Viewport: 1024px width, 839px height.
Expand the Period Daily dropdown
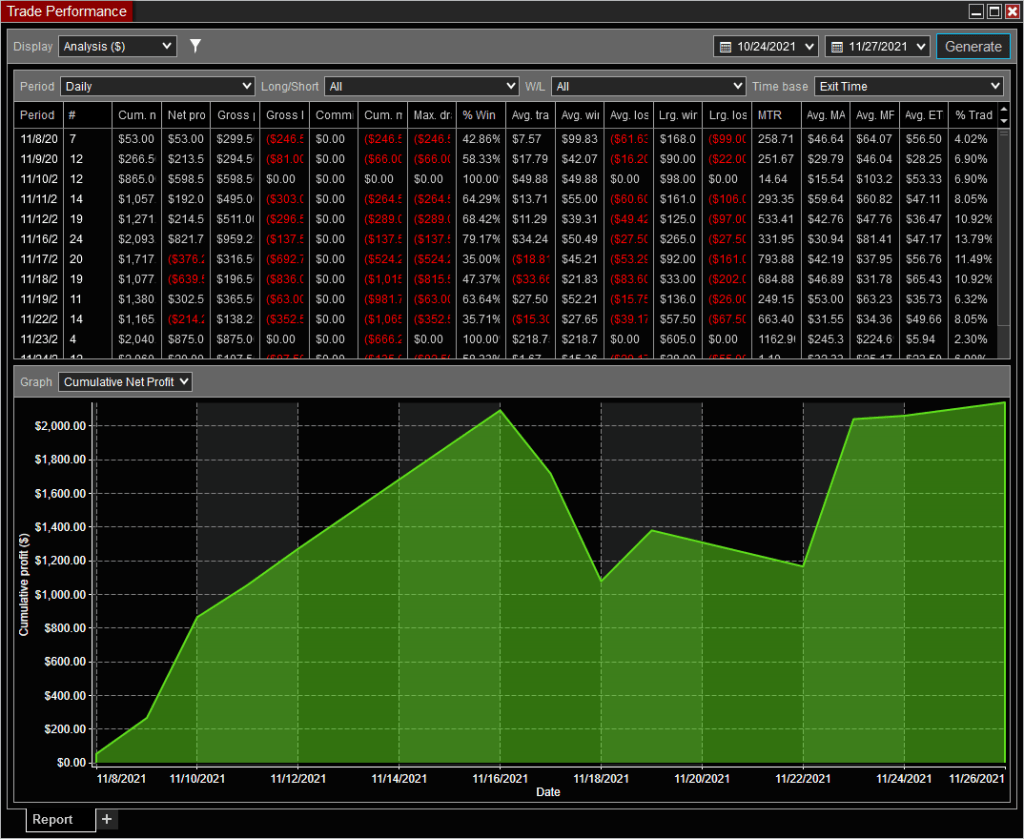[x=157, y=87]
